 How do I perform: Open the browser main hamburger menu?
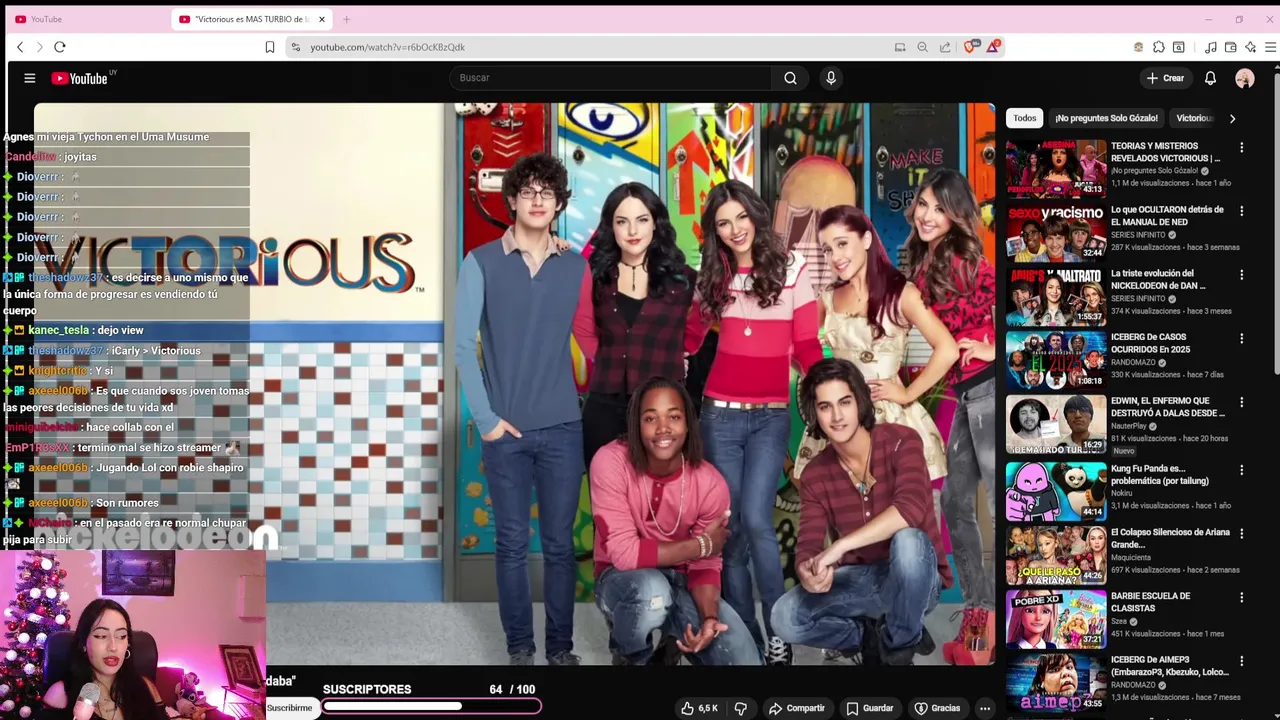pyautogui.click(x=1270, y=47)
